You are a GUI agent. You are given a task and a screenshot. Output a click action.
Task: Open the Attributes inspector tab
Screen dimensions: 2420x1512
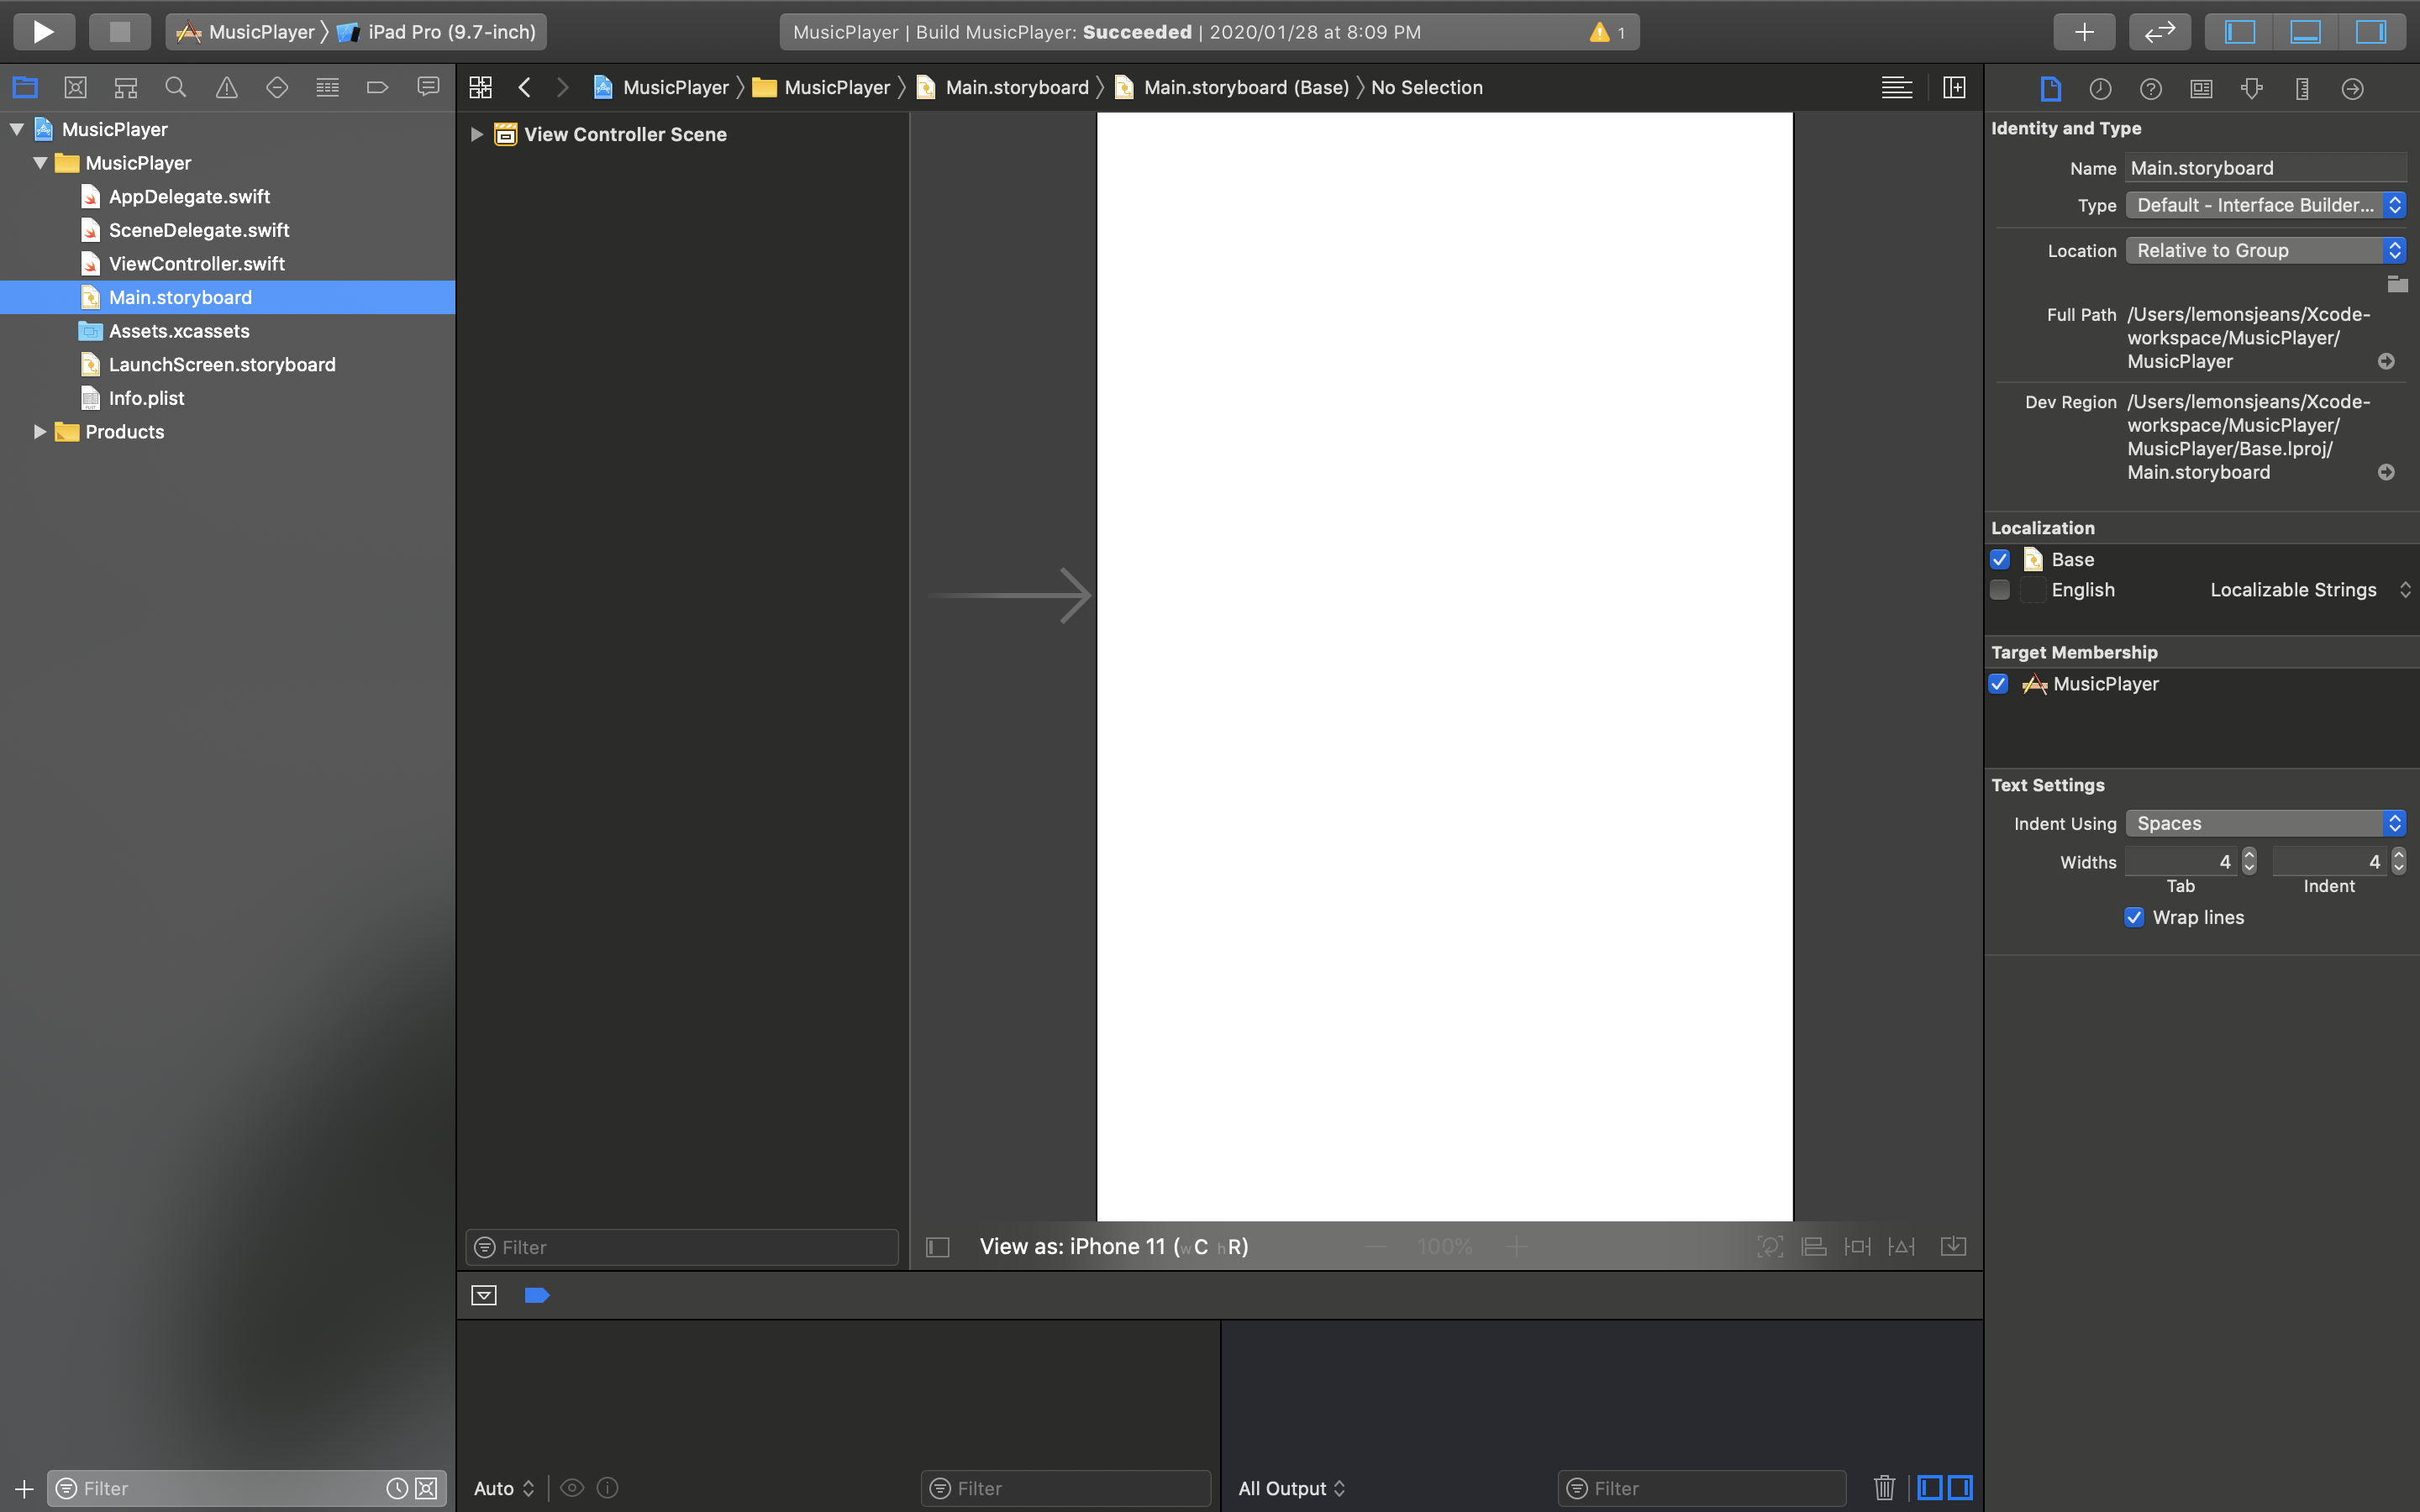2251,89
